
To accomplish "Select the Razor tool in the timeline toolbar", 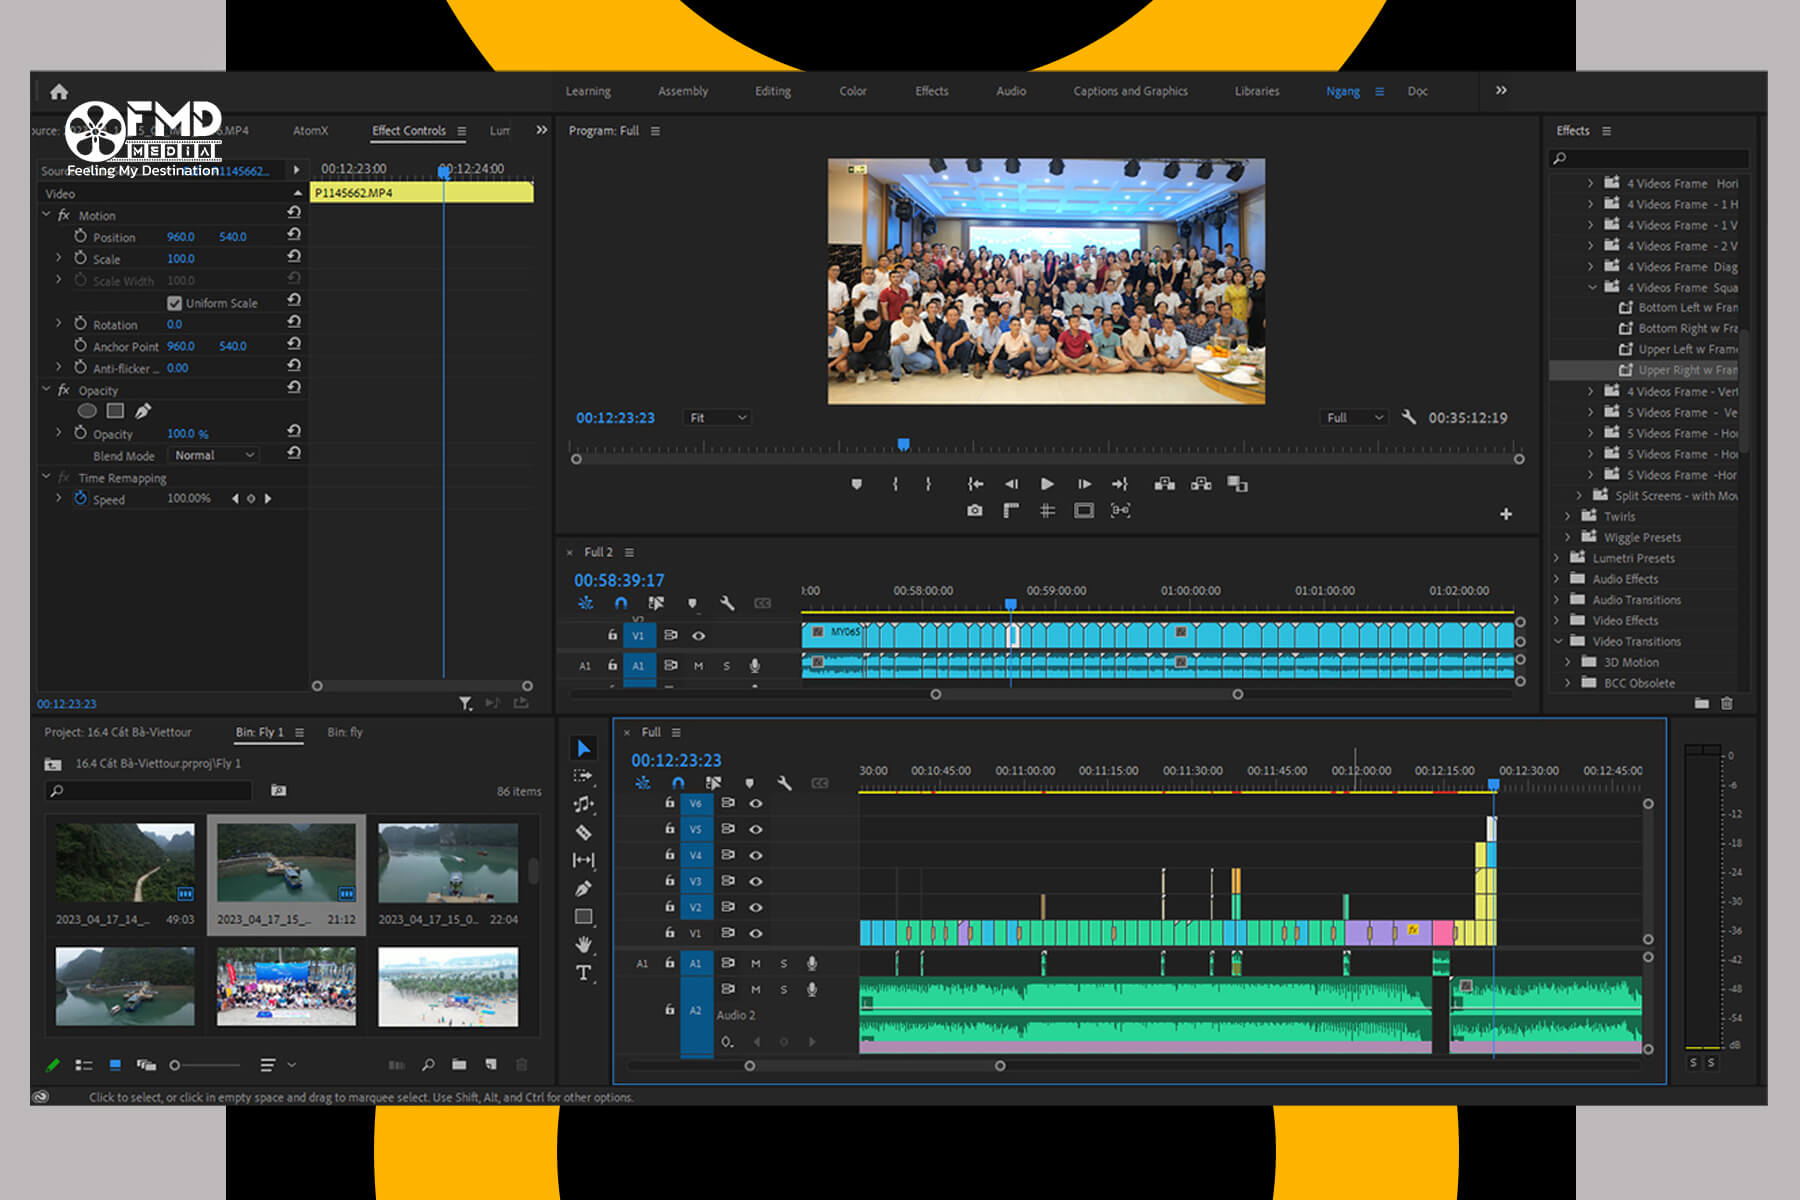I will [x=583, y=833].
